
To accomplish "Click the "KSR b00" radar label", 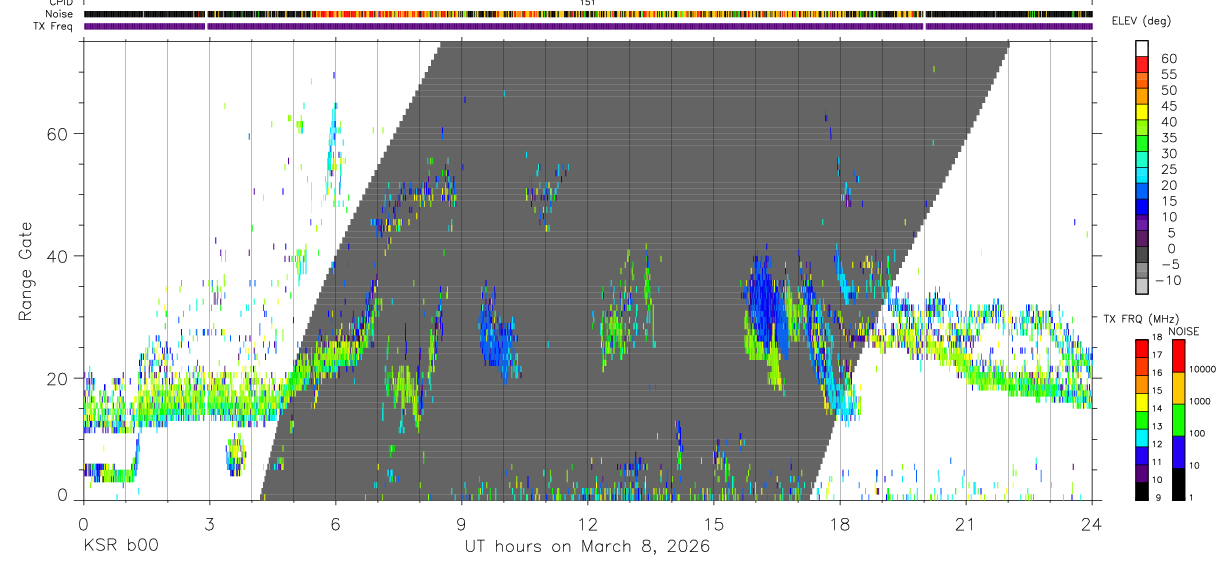I will point(121,546).
